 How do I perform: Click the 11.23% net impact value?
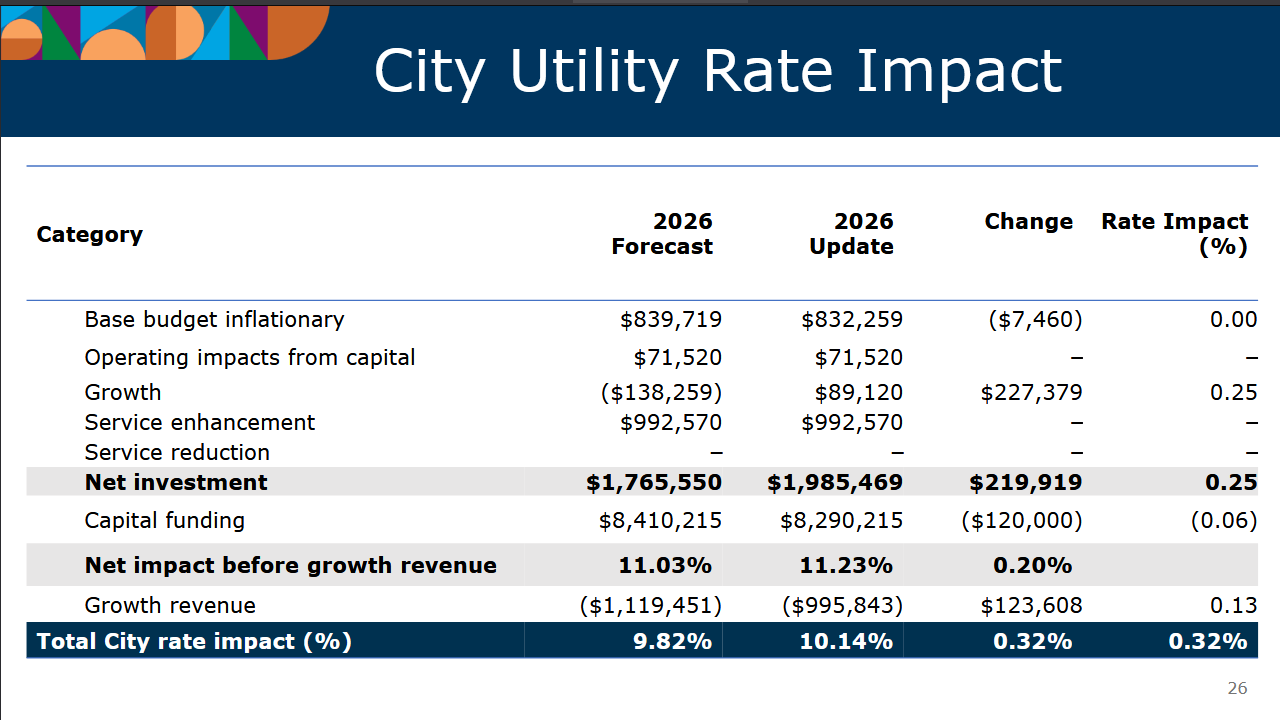tap(845, 566)
